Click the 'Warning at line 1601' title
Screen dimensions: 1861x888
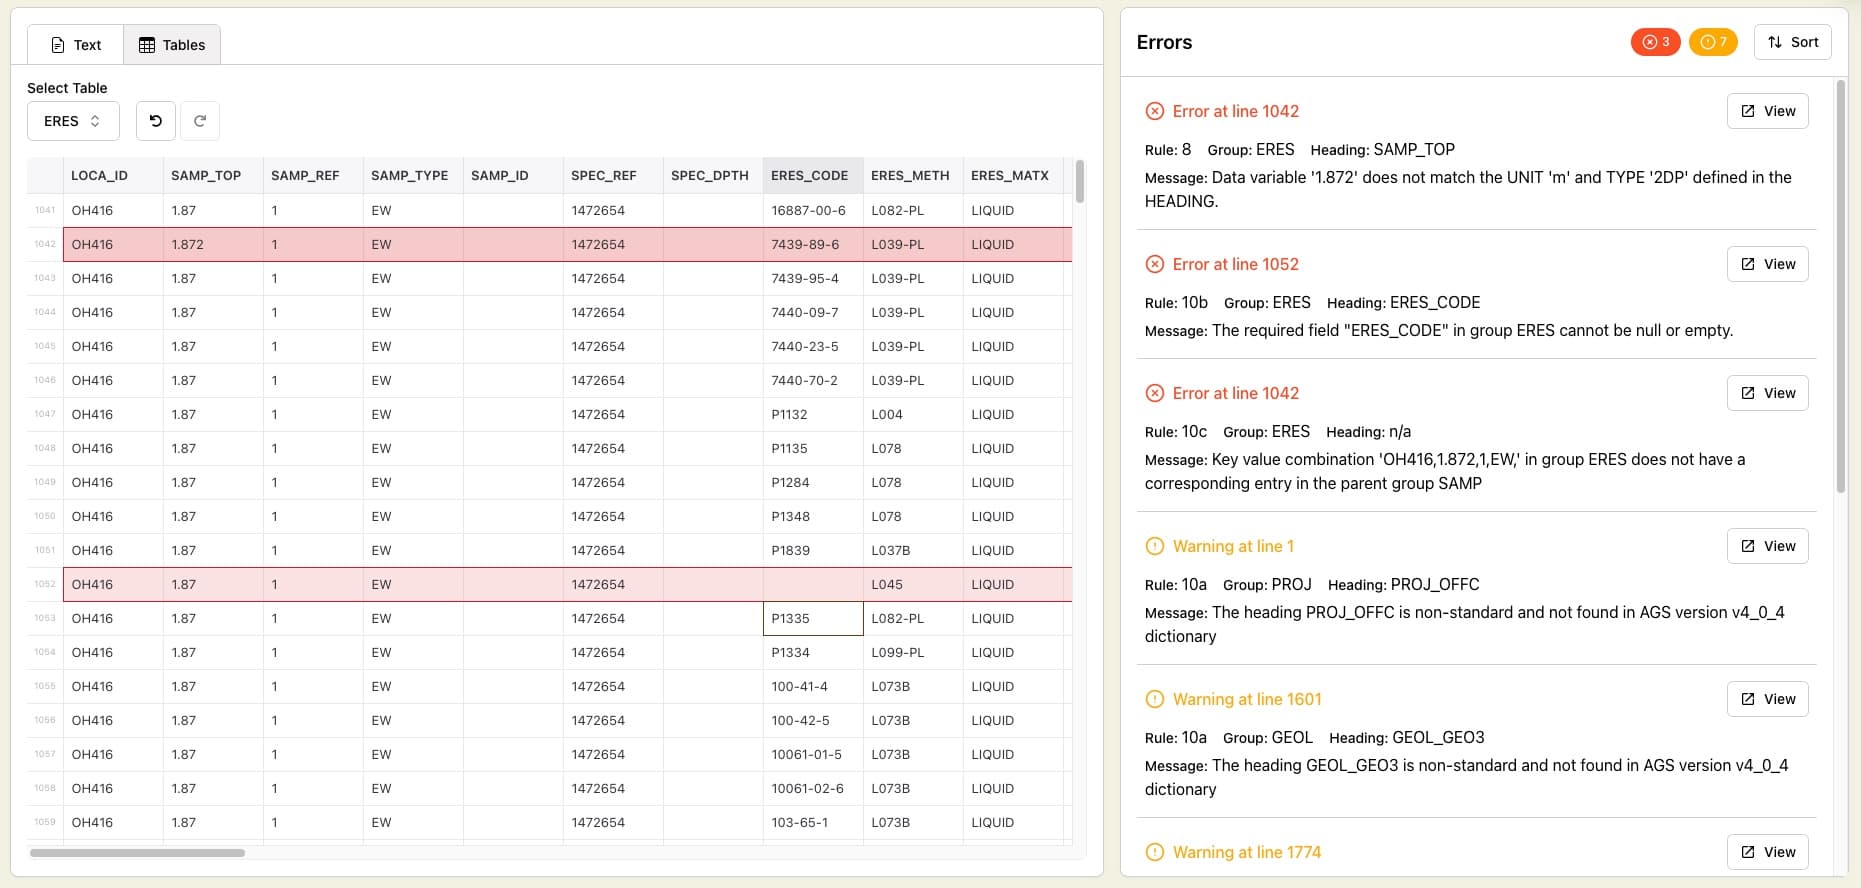[1247, 699]
